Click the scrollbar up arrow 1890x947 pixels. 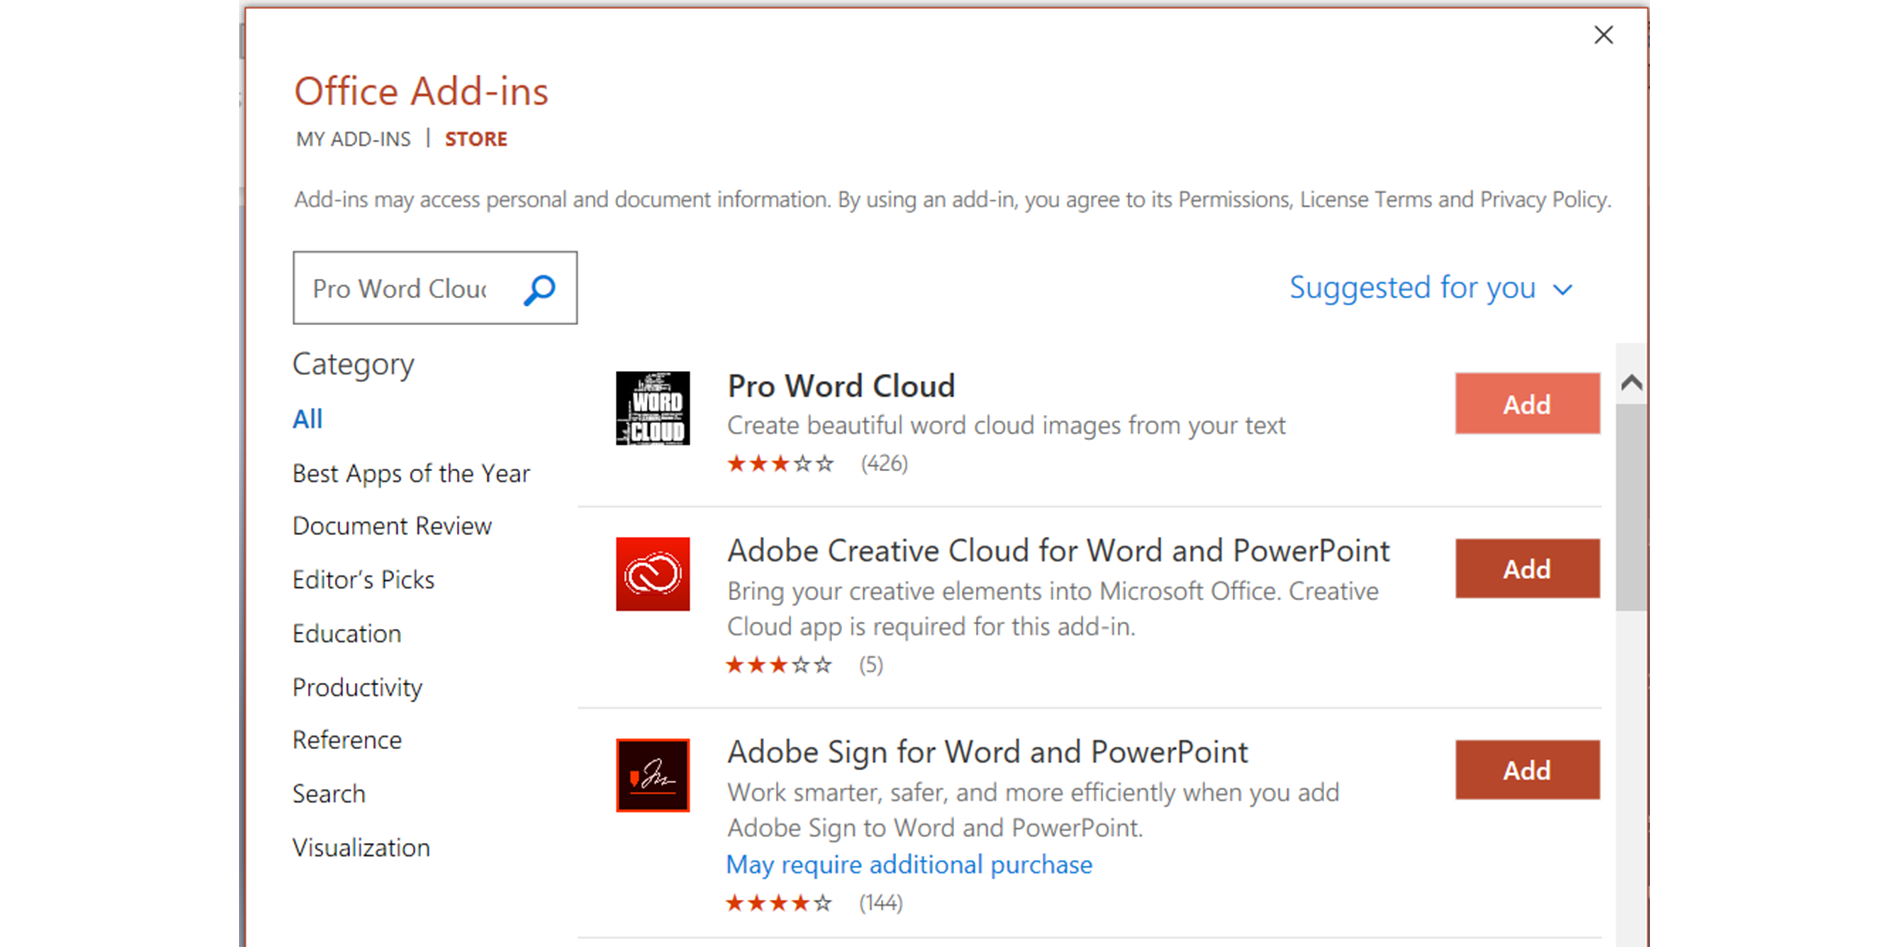pos(1632,382)
